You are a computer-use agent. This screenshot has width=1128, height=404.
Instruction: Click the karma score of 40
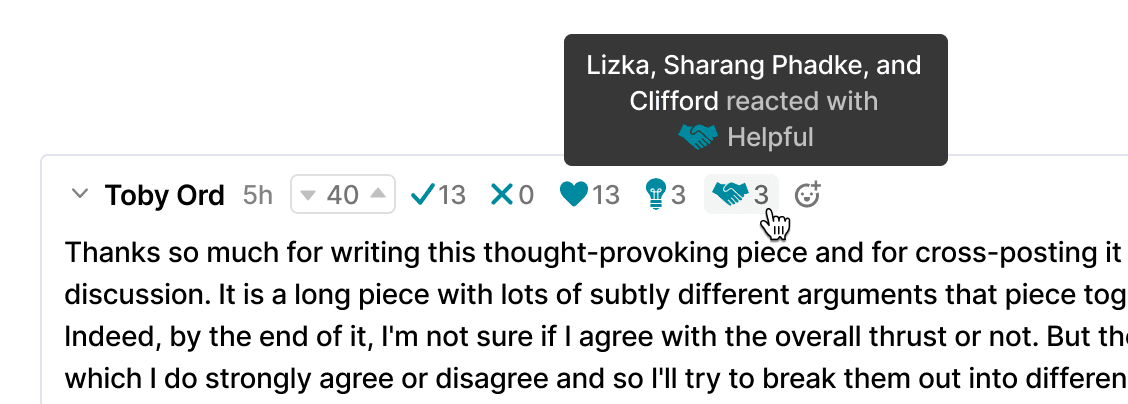coord(343,195)
